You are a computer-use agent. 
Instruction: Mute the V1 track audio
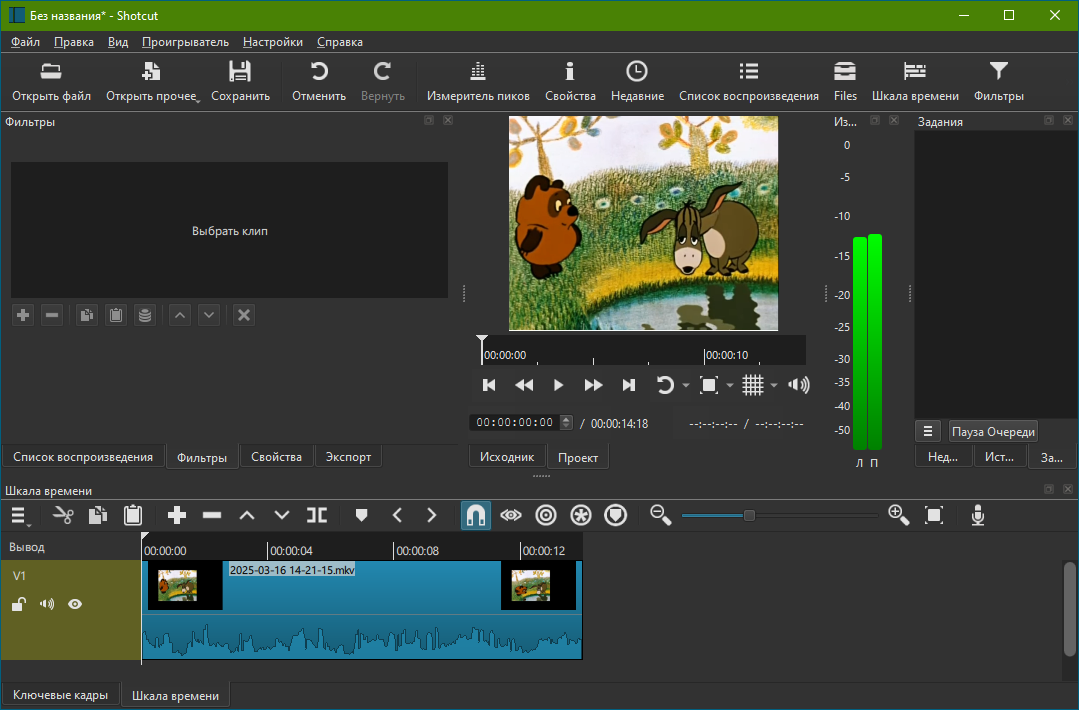click(x=47, y=604)
